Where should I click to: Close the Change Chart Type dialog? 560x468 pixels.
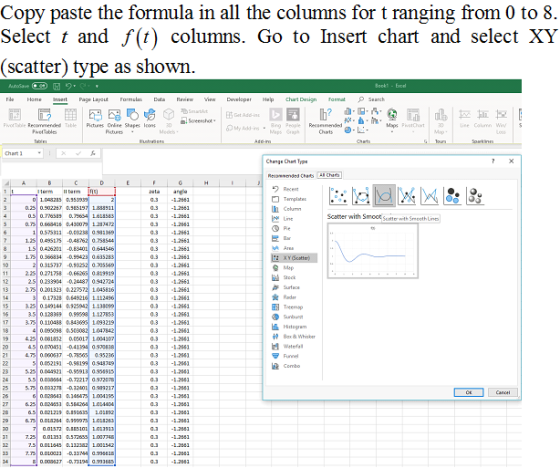tap(511, 161)
